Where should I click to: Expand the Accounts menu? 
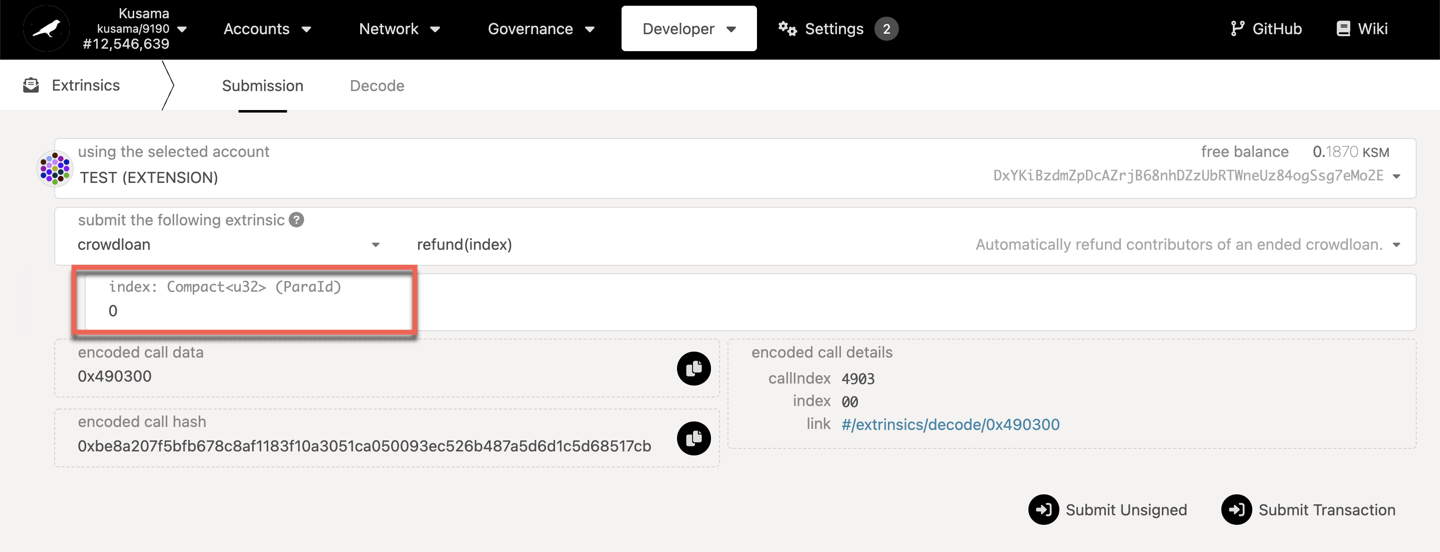(267, 29)
